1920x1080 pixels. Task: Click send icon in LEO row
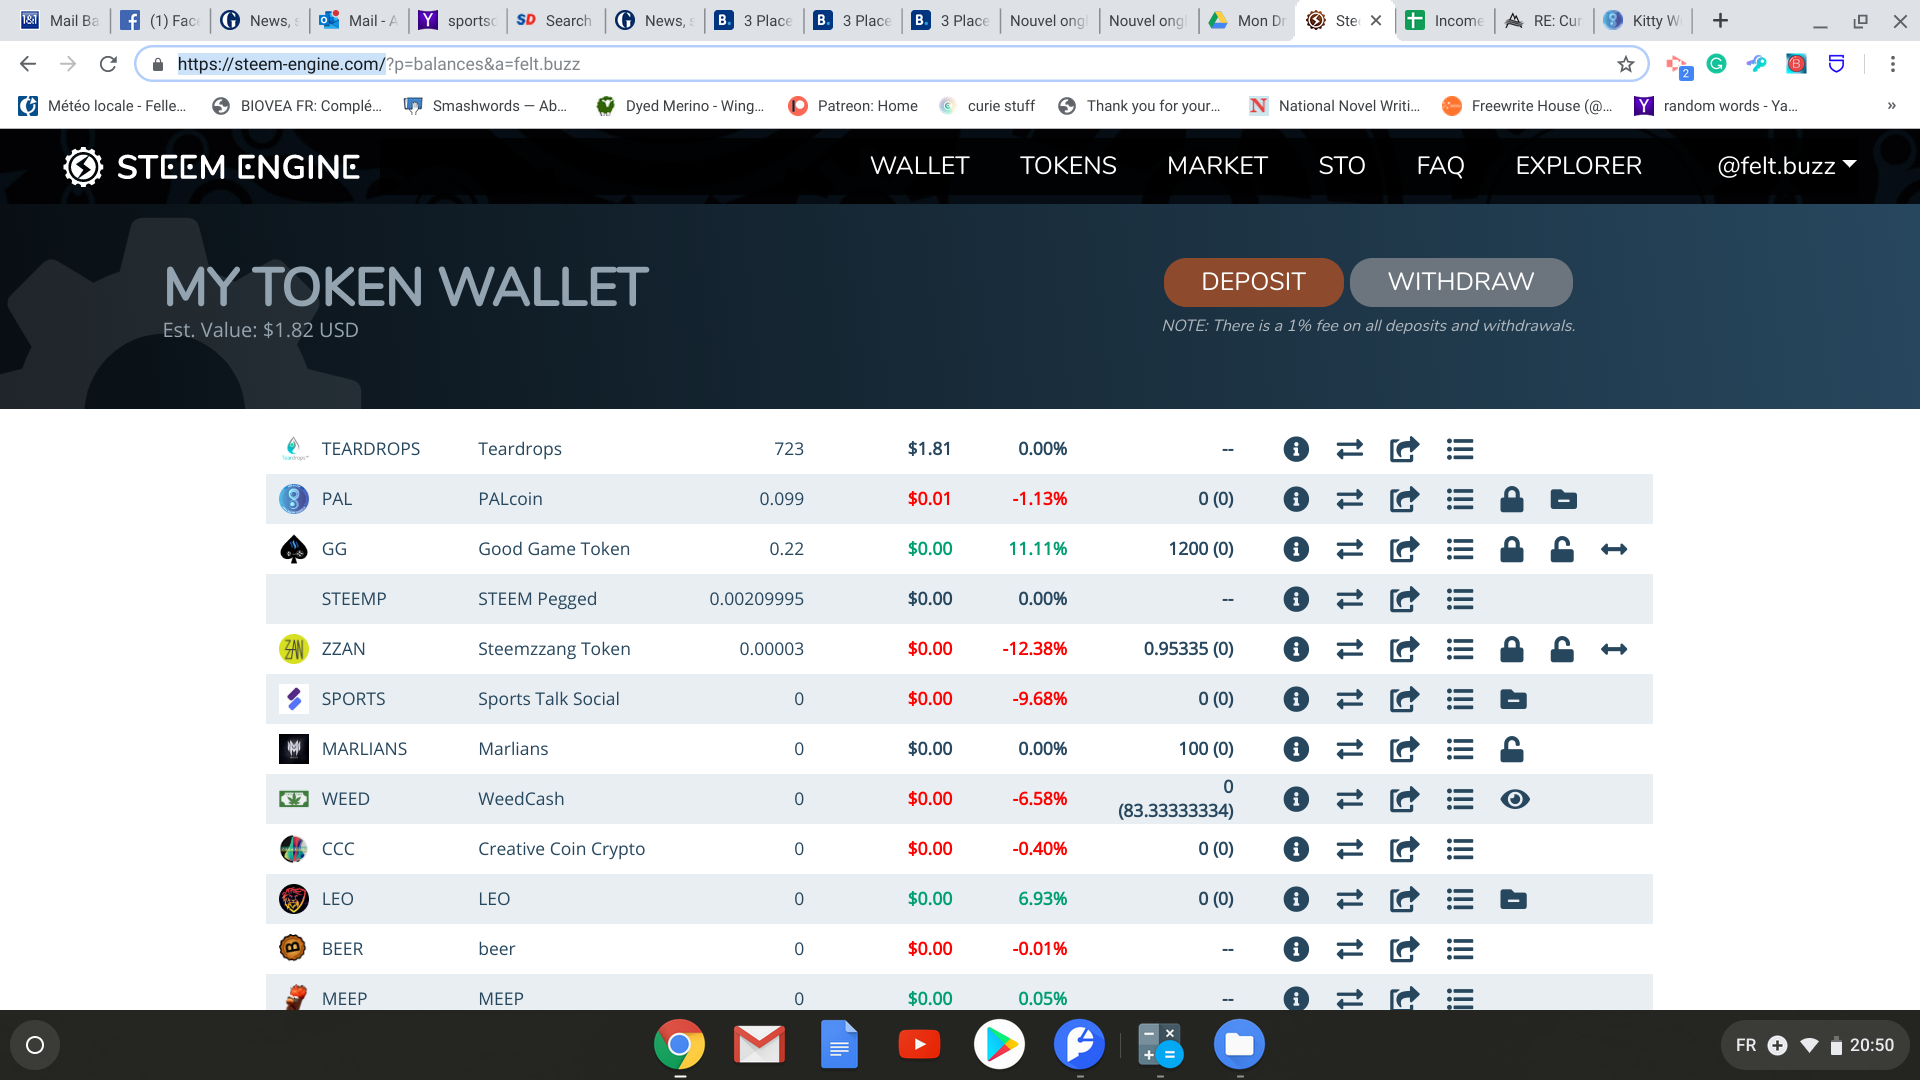pos(1404,899)
